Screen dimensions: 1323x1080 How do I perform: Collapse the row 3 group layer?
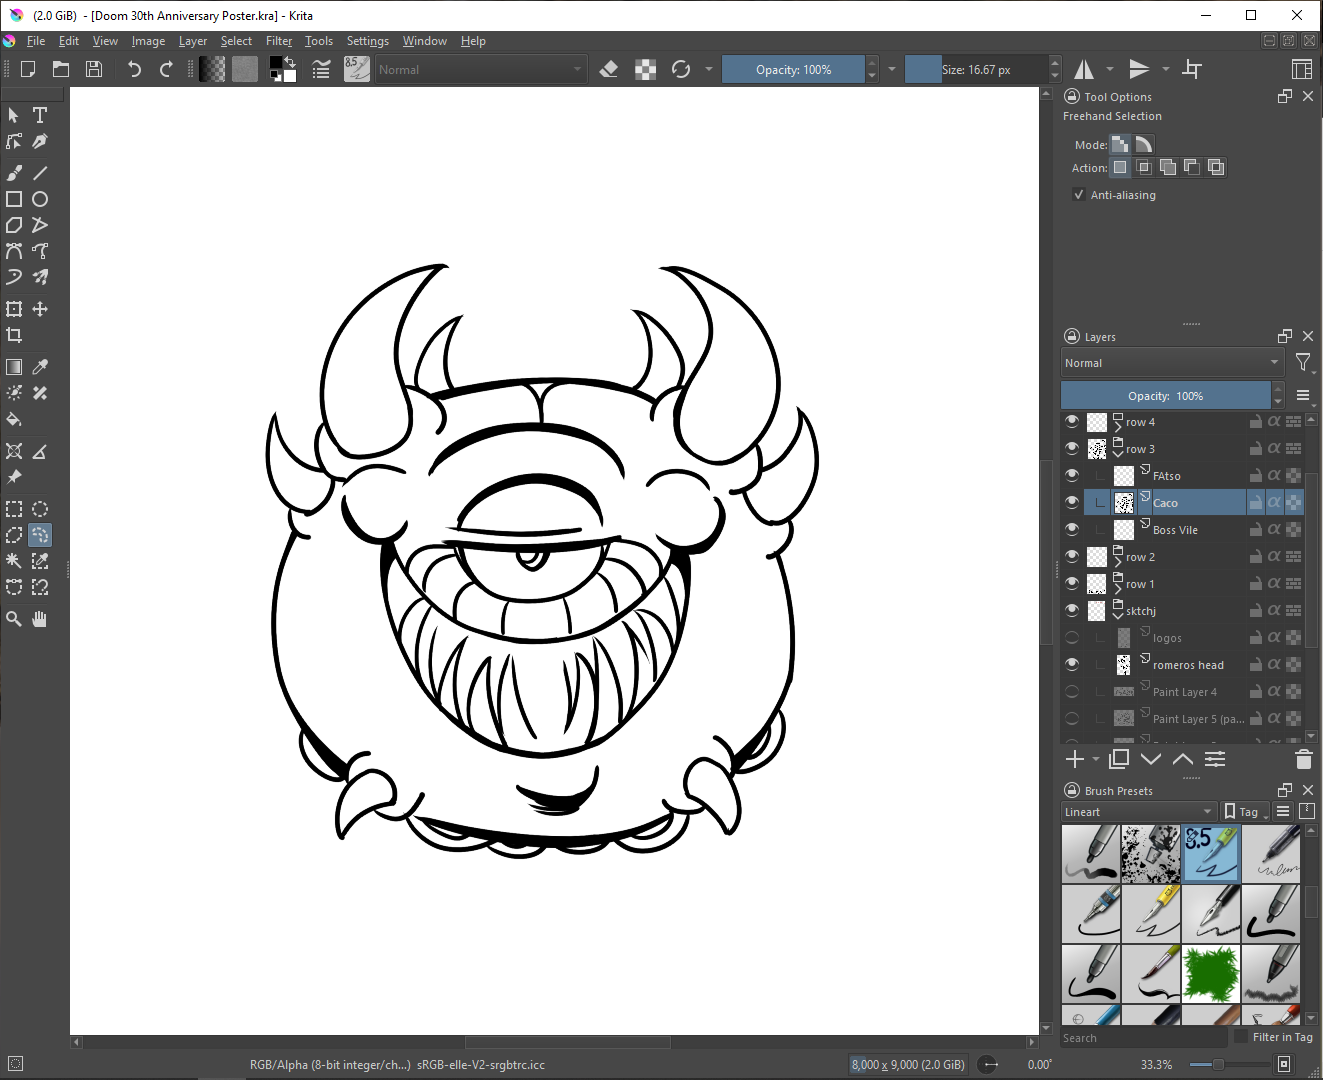[x=1118, y=453]
